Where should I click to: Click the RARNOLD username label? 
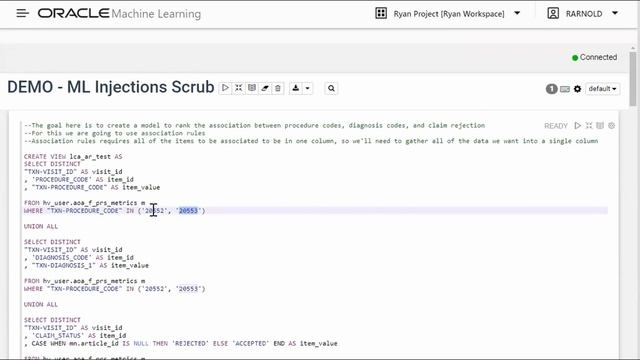[584, 13]
